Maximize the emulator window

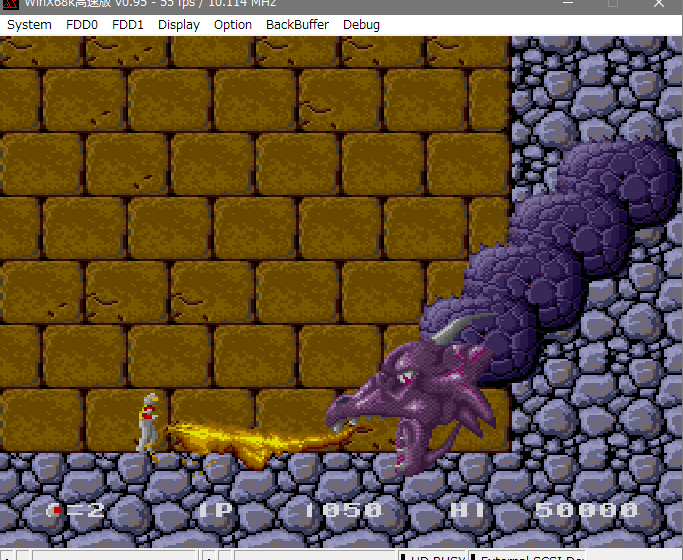coord(612,4)
